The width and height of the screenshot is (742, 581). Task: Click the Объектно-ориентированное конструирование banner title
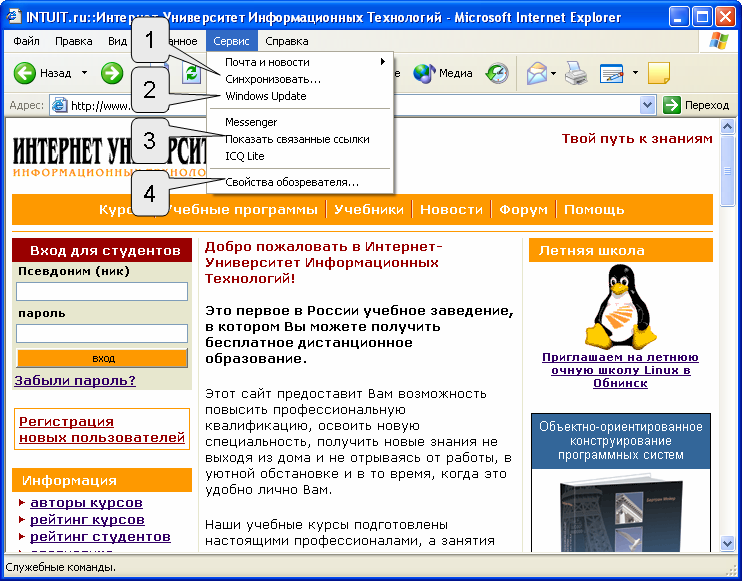coord(621,441)
